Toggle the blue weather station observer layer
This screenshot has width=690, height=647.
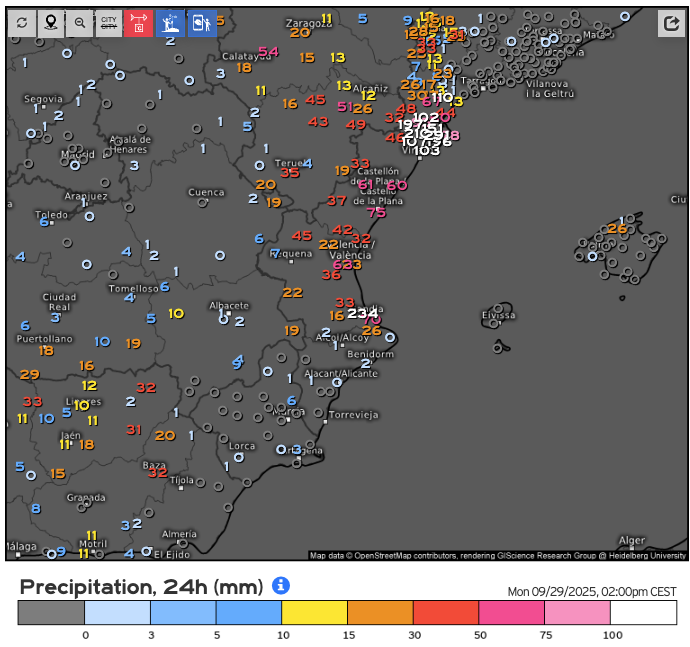(x=170, y=23)
